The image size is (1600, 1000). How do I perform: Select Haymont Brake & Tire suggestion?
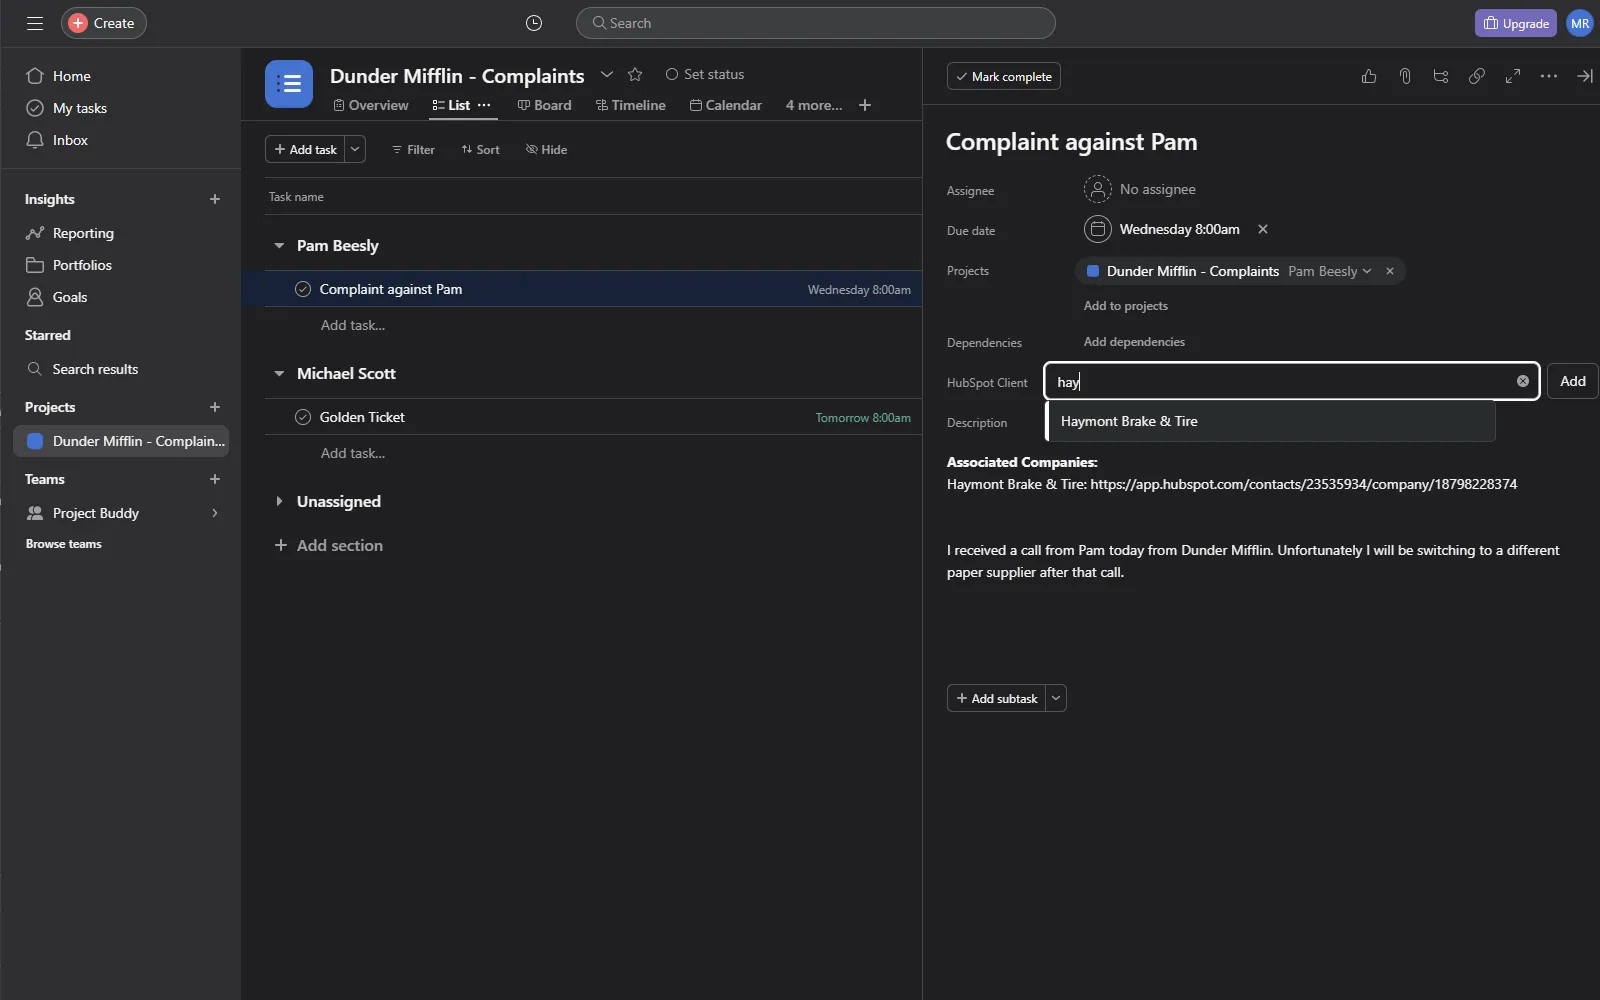pyautogui.click(x=1129, y=421)
